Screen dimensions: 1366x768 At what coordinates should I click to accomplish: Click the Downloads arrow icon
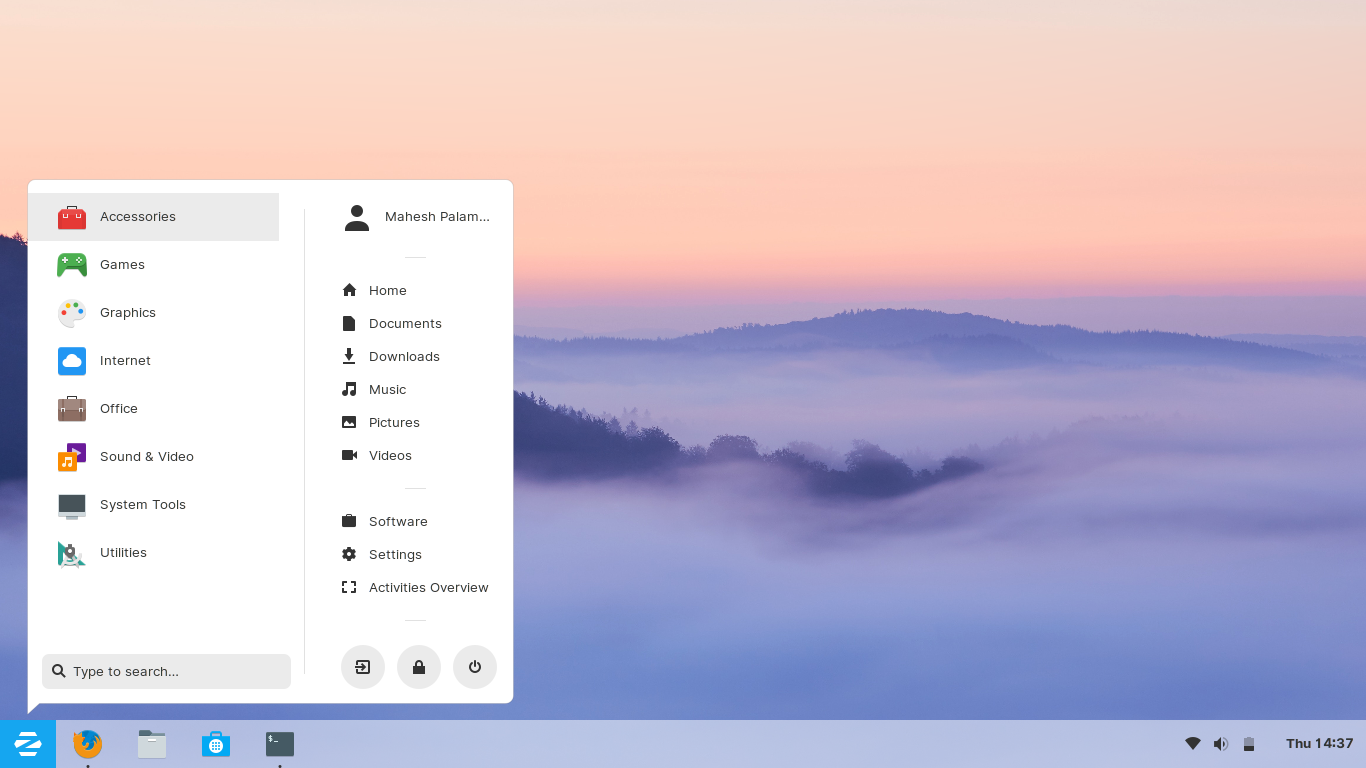(349, 356)
